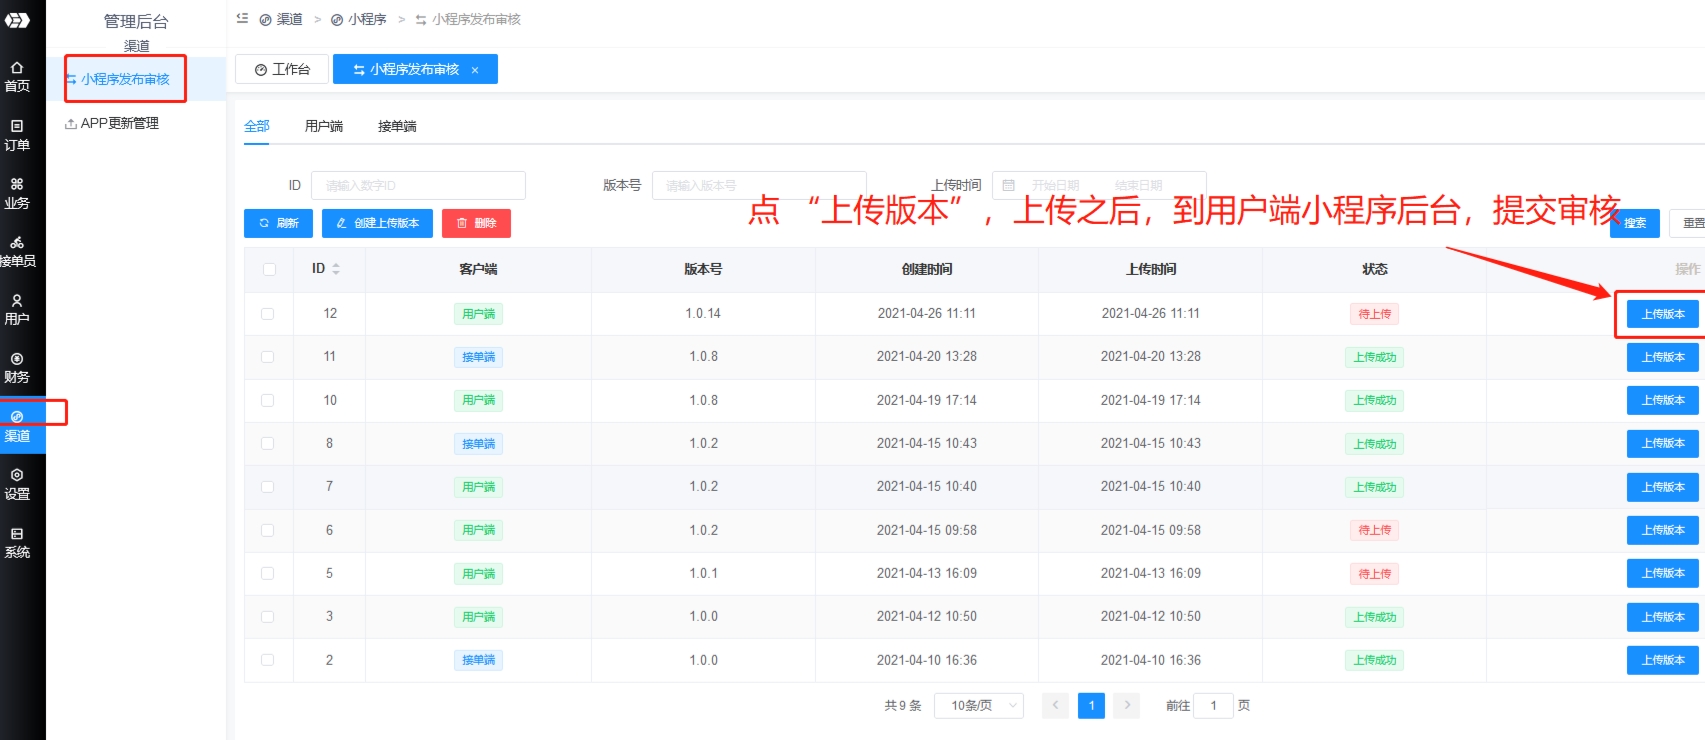Click the red 删除 delete button
1705x740 pixels.
(476, 223)
